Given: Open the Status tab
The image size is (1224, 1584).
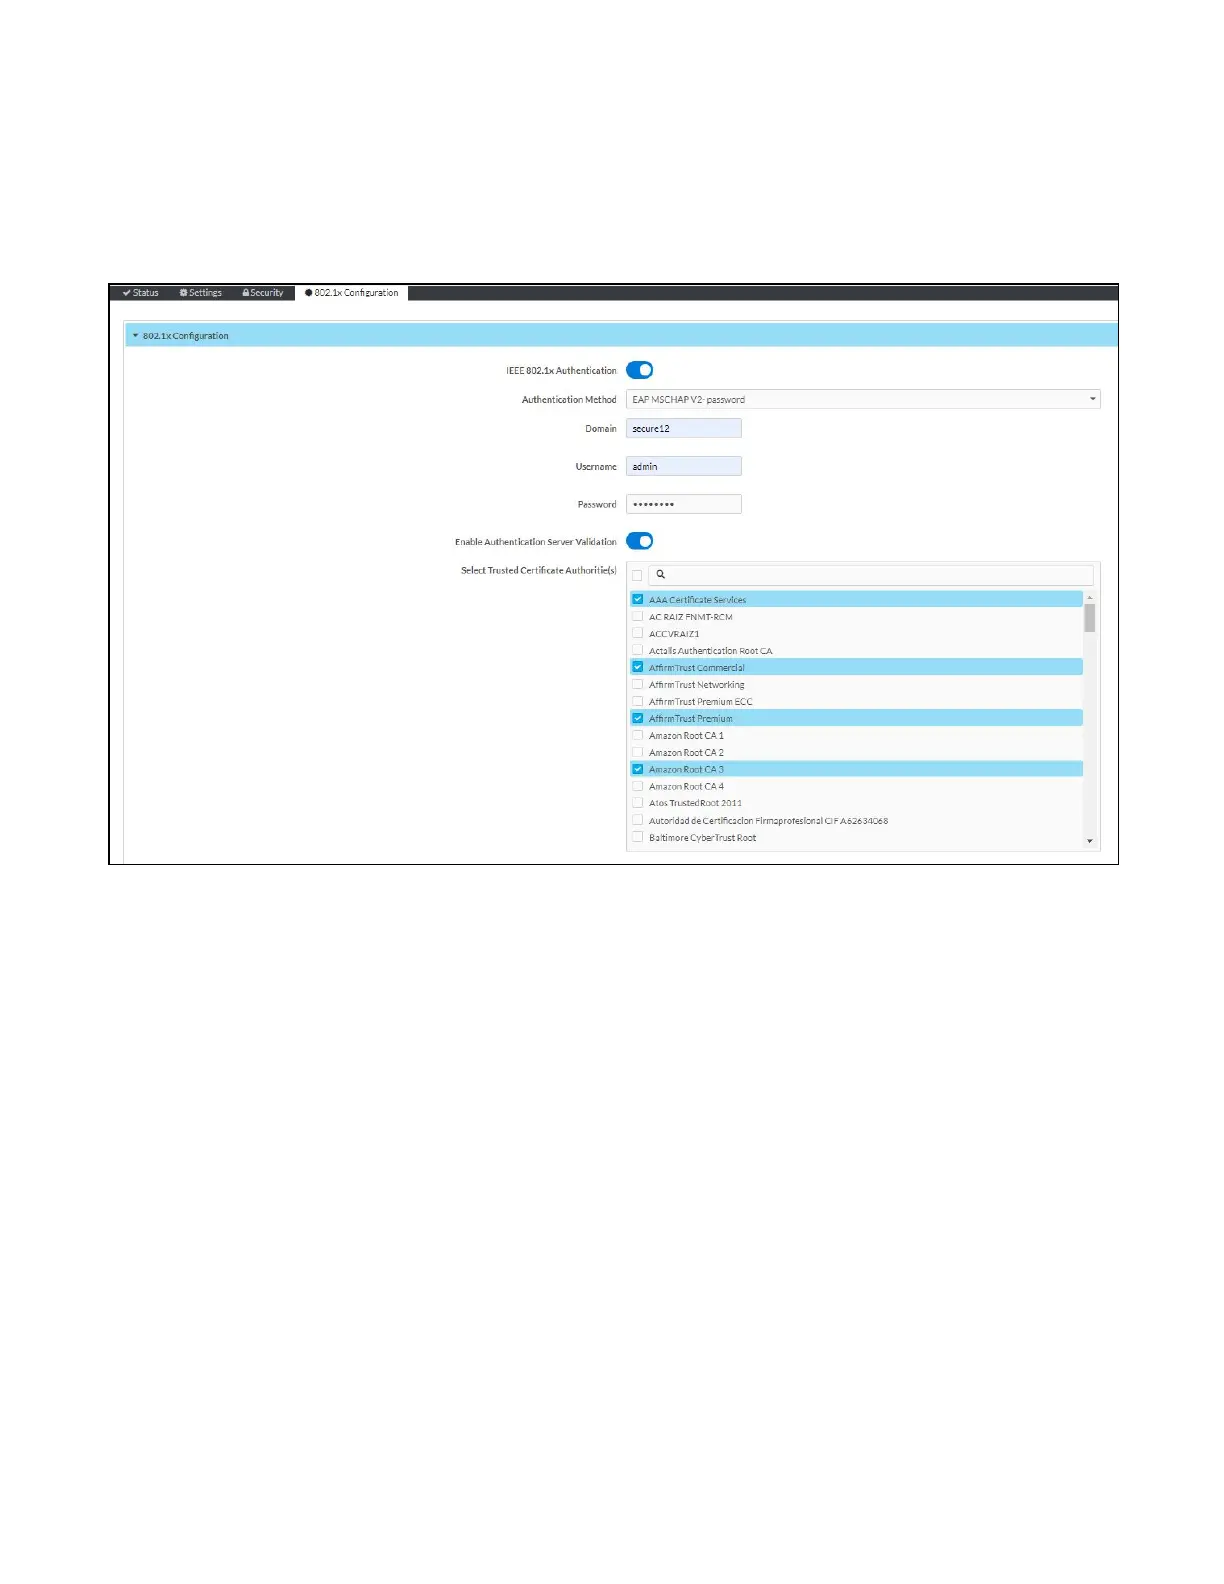Looking at the screenshot, I should pyautogui.click(x=141, y=293).
